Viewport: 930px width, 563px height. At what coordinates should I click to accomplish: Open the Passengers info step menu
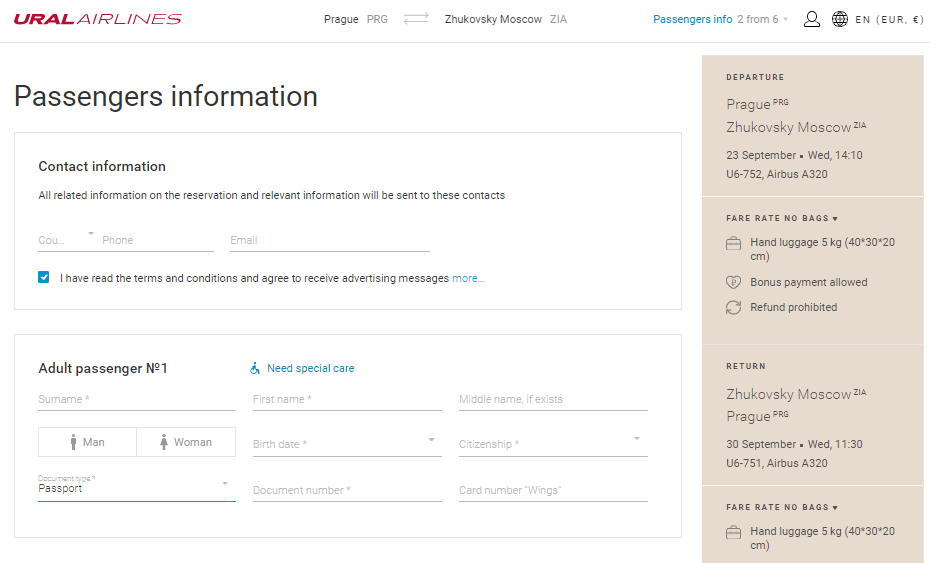(x=720, y=19)
